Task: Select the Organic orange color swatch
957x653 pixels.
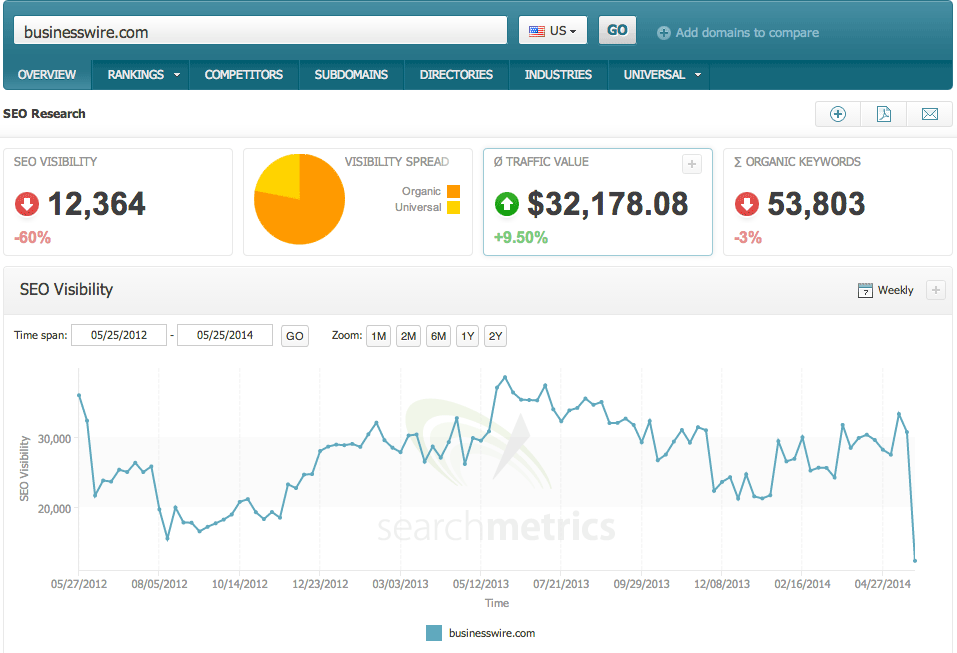Action: [x=453, y=192]
